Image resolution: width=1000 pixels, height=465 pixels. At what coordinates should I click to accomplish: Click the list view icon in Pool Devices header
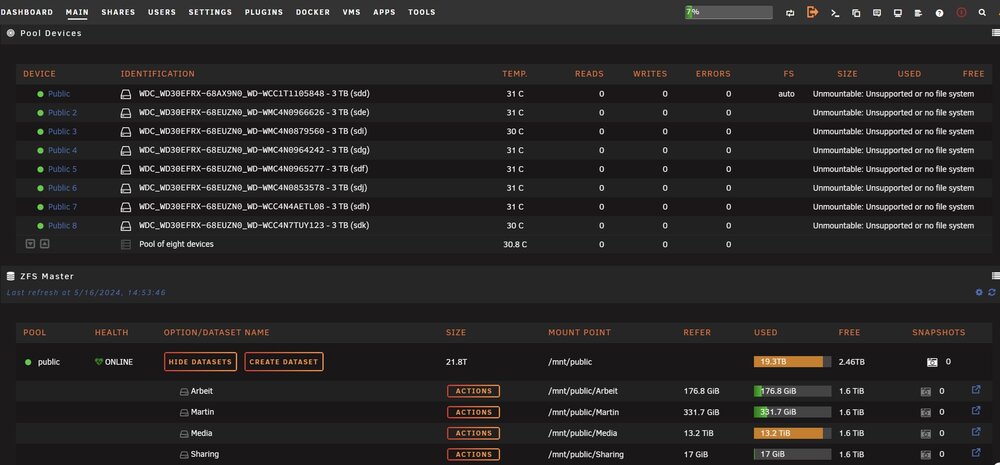point(996,33)
